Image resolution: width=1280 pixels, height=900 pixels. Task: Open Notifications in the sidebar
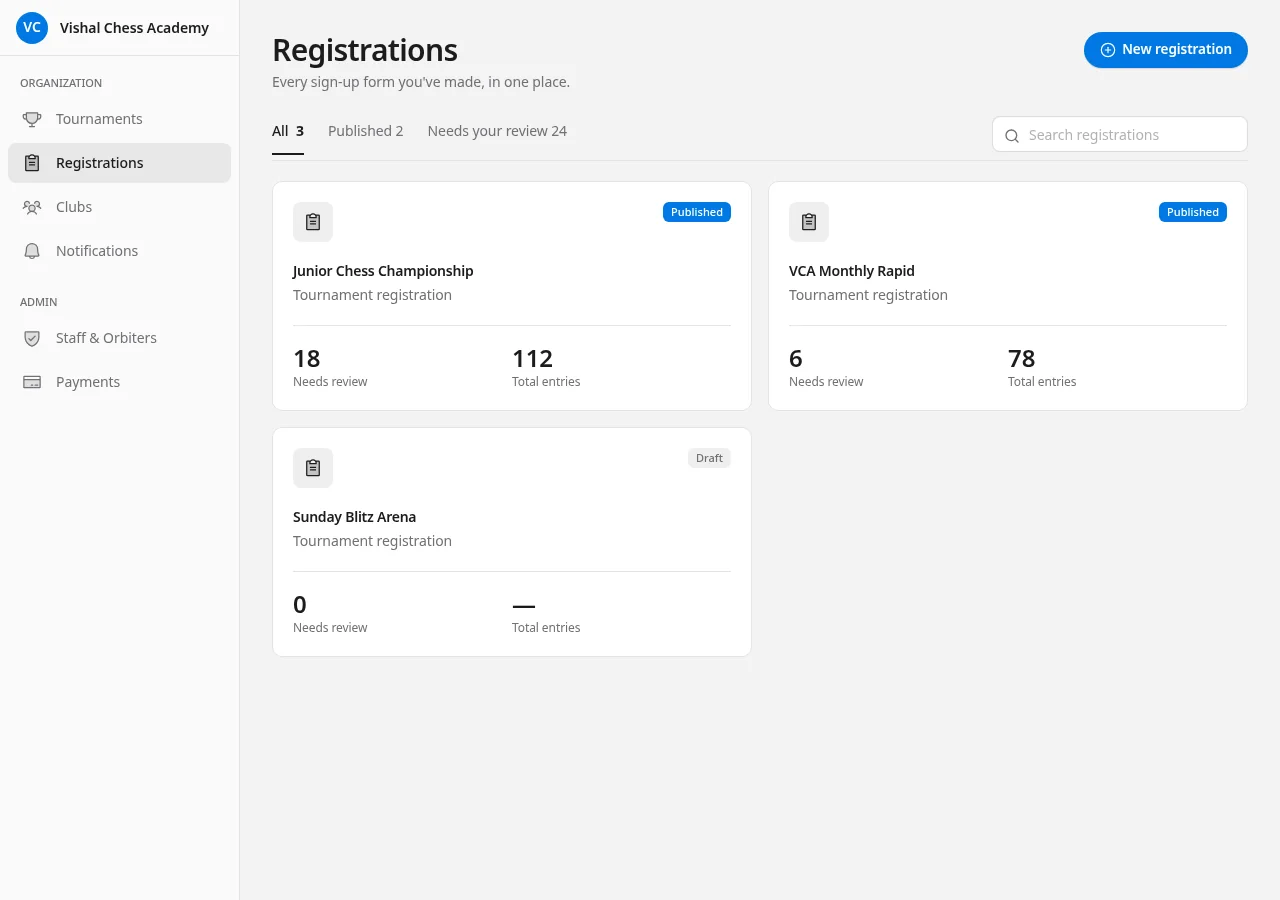click(120, 251)
